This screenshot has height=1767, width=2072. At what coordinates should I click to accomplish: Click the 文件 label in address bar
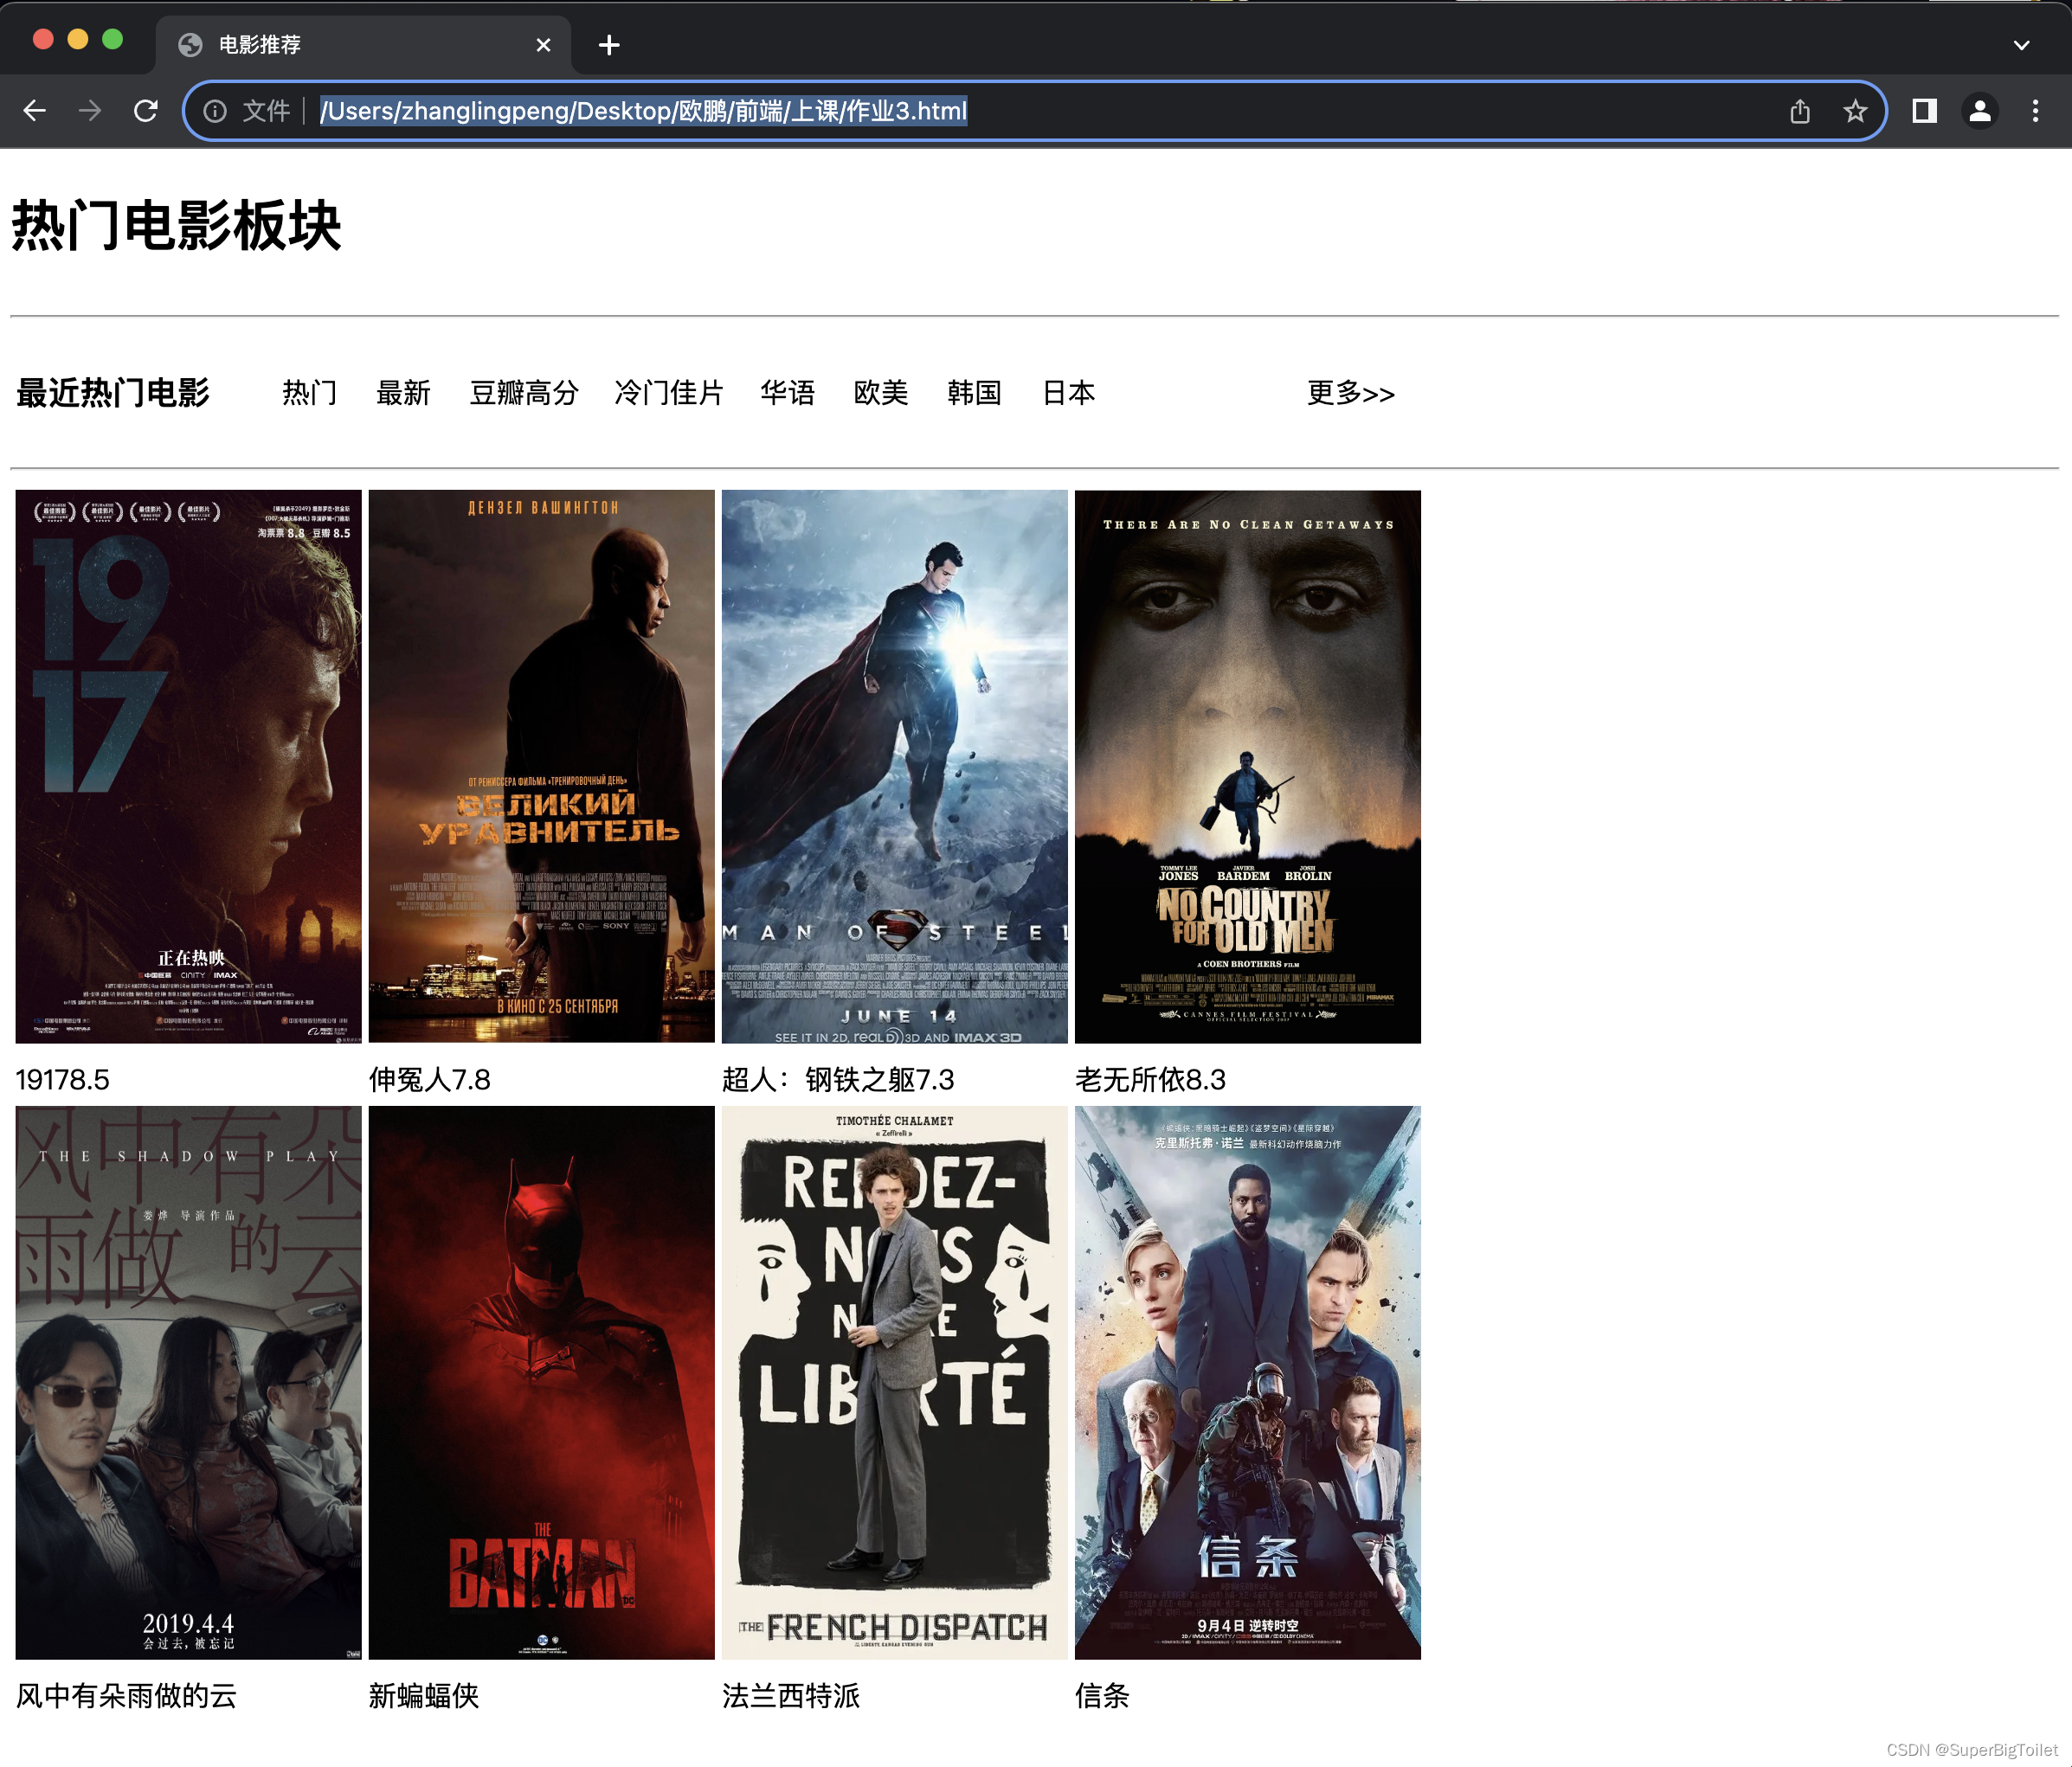(266, 111)
